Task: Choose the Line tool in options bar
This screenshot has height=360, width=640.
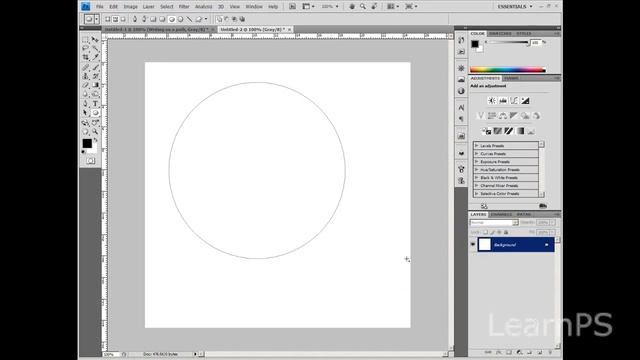Action: point(189,19)
